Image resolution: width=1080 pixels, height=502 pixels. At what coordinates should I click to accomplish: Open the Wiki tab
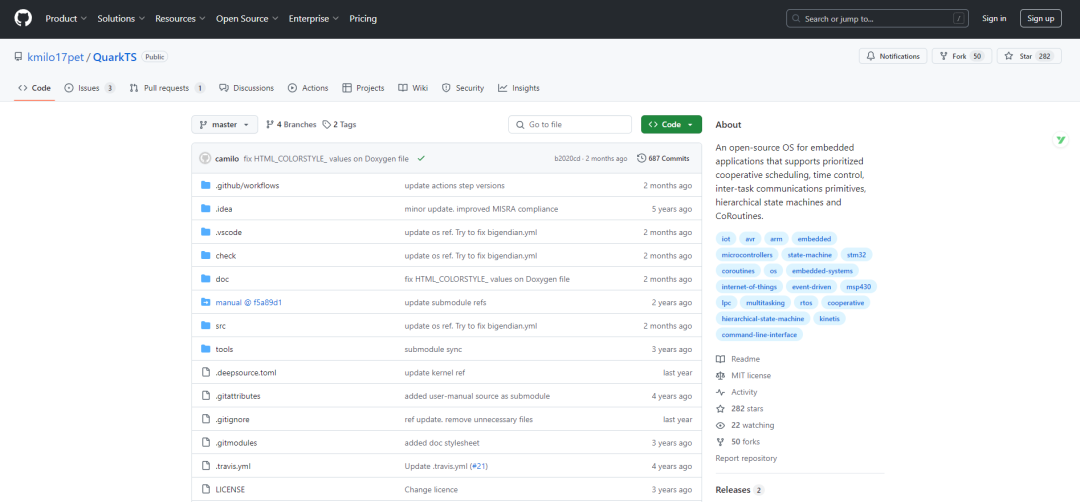tap(413, 88)
